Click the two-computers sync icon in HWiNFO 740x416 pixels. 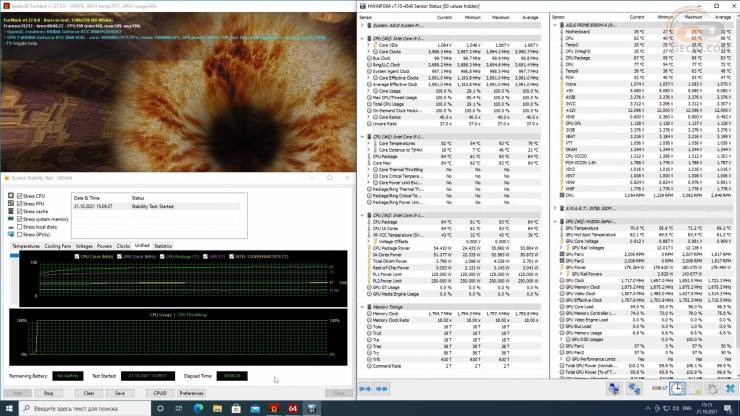pos(634,389)
